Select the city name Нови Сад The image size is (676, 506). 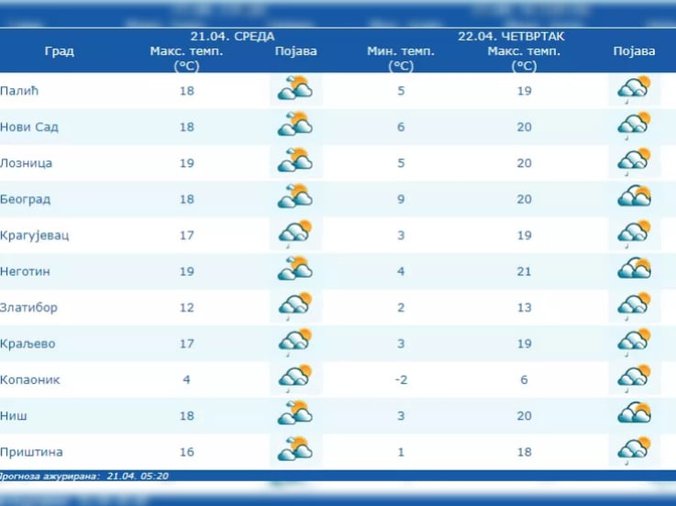pyautogui.click(x=29, y=127)
